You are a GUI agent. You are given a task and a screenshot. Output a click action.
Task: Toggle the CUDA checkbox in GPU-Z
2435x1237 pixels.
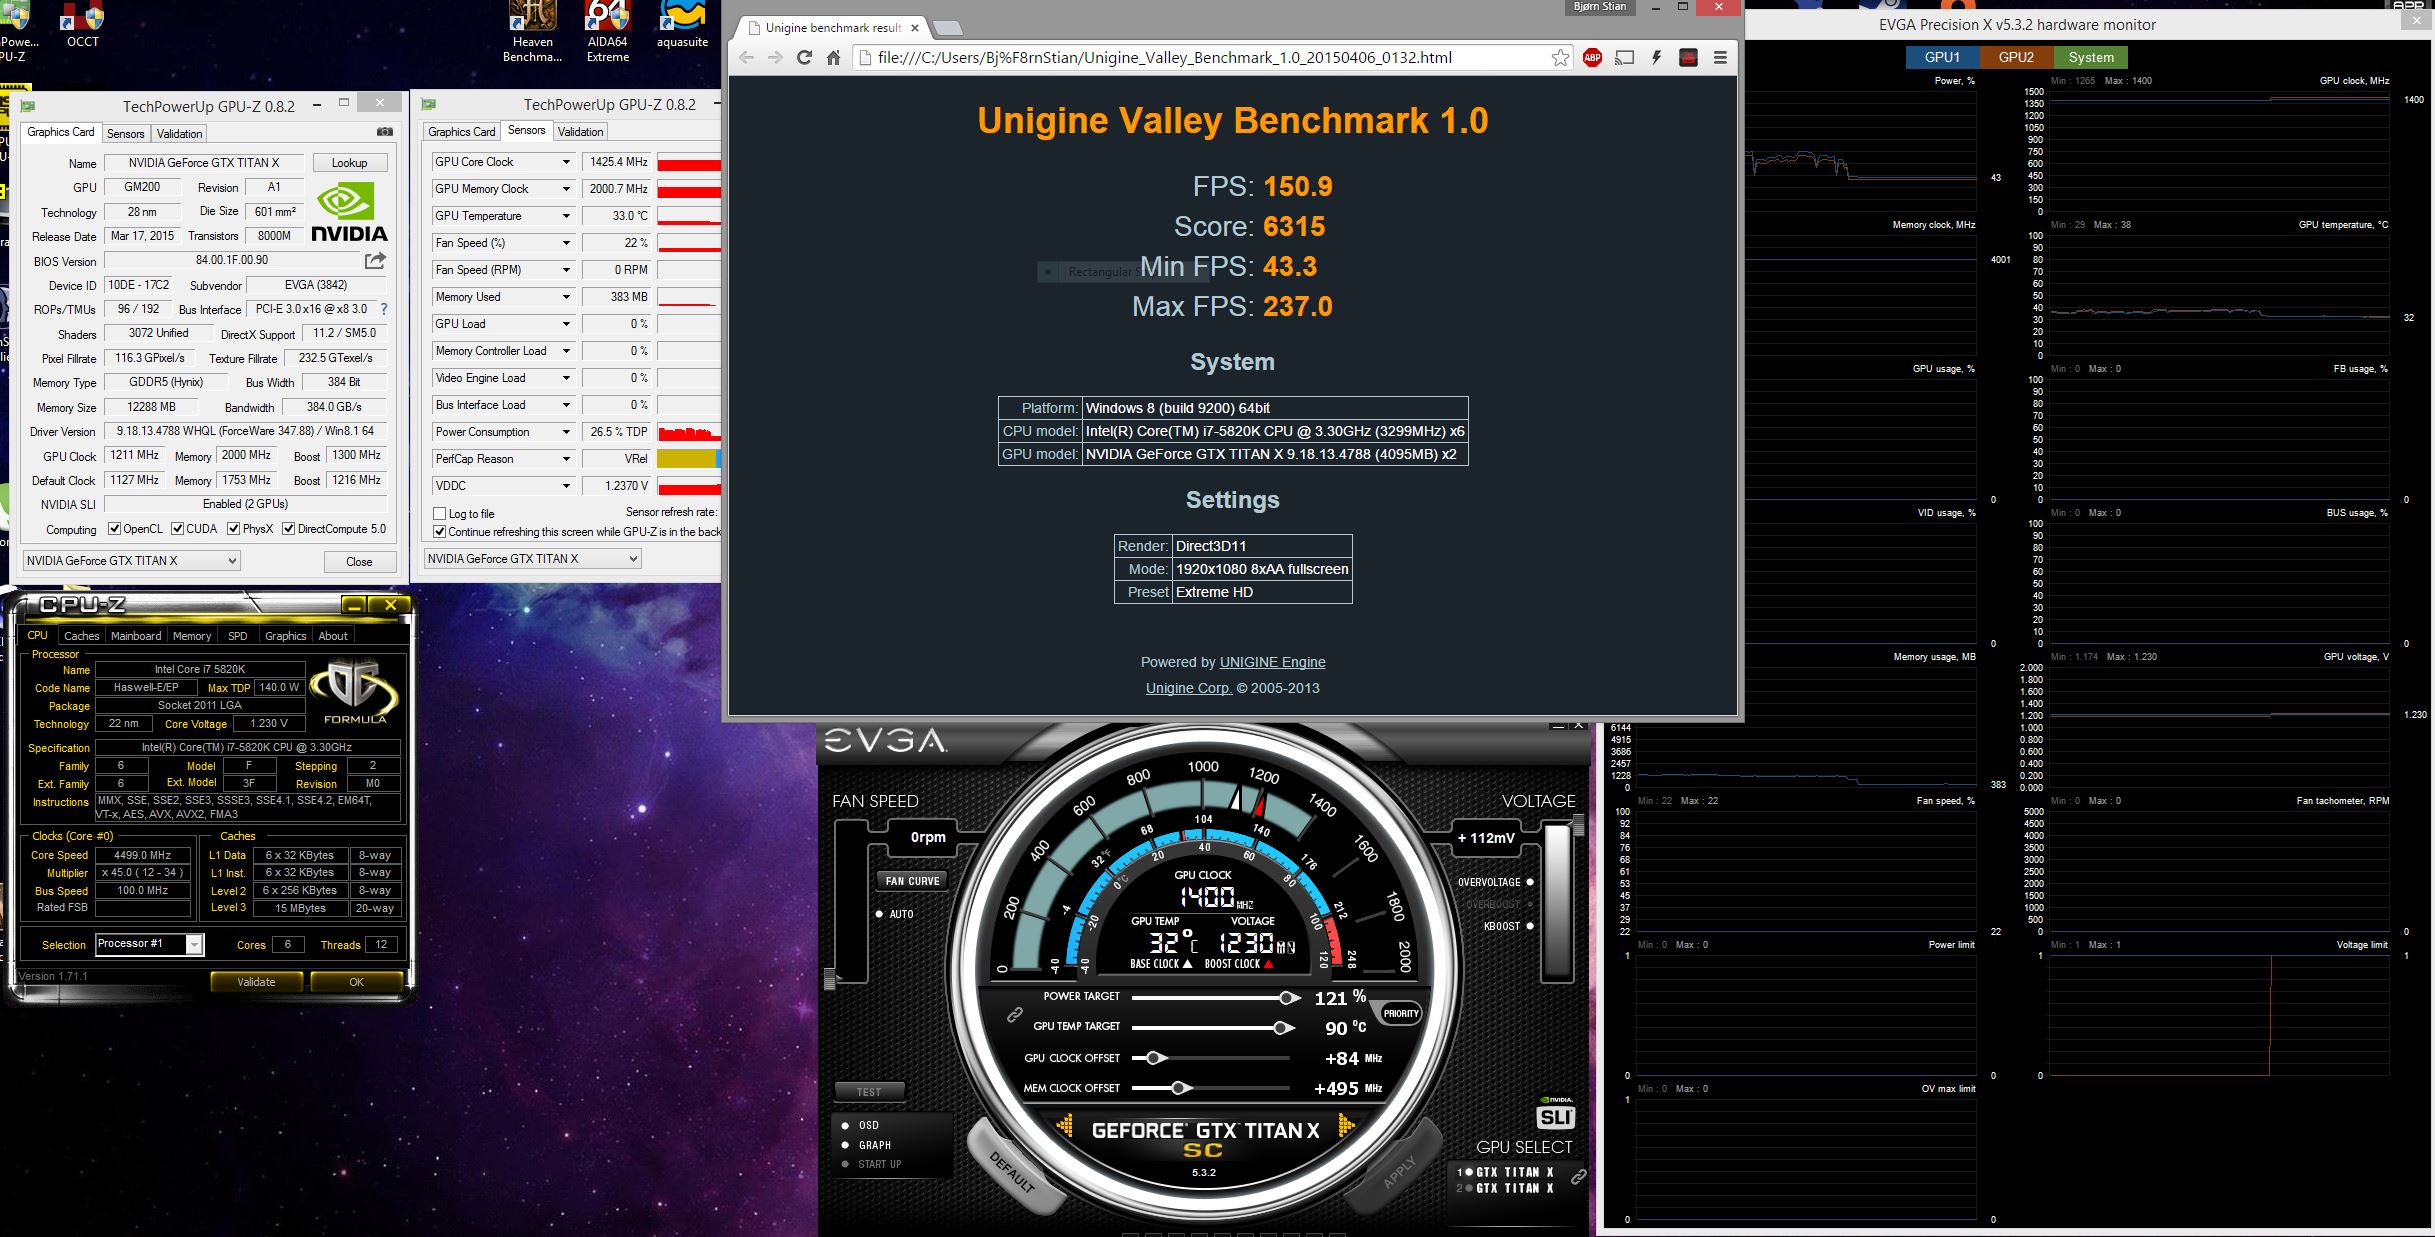(177, 529)
